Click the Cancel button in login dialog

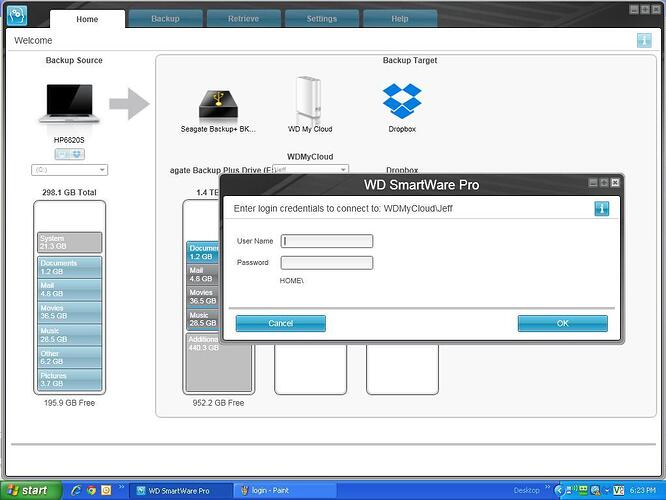(x=281, y=323)
